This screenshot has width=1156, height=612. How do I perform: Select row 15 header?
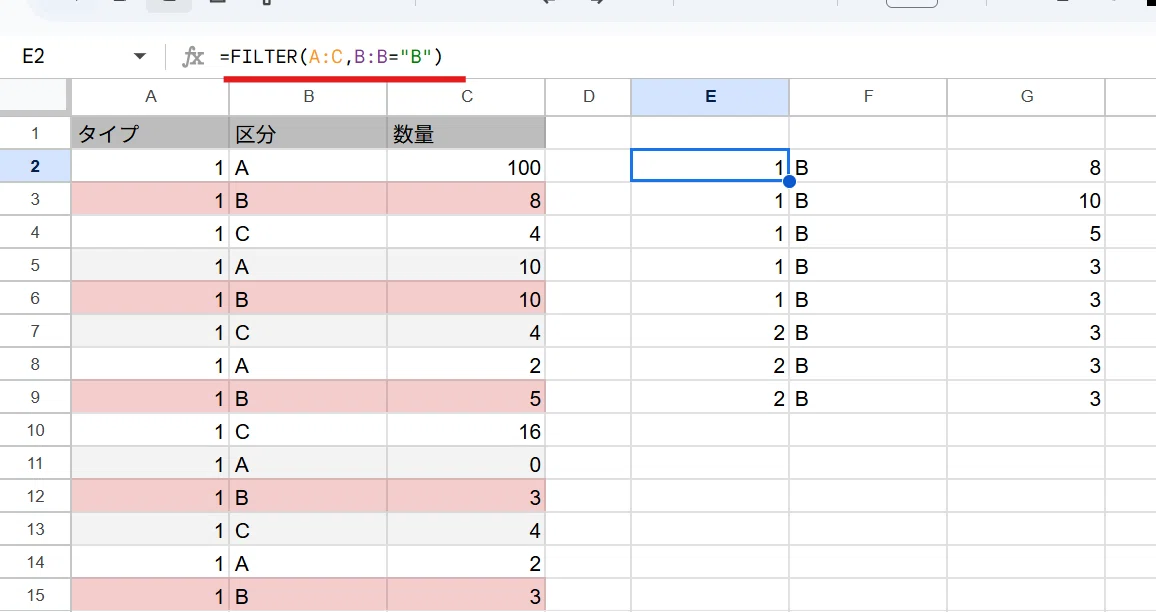[x=35, y=596]
